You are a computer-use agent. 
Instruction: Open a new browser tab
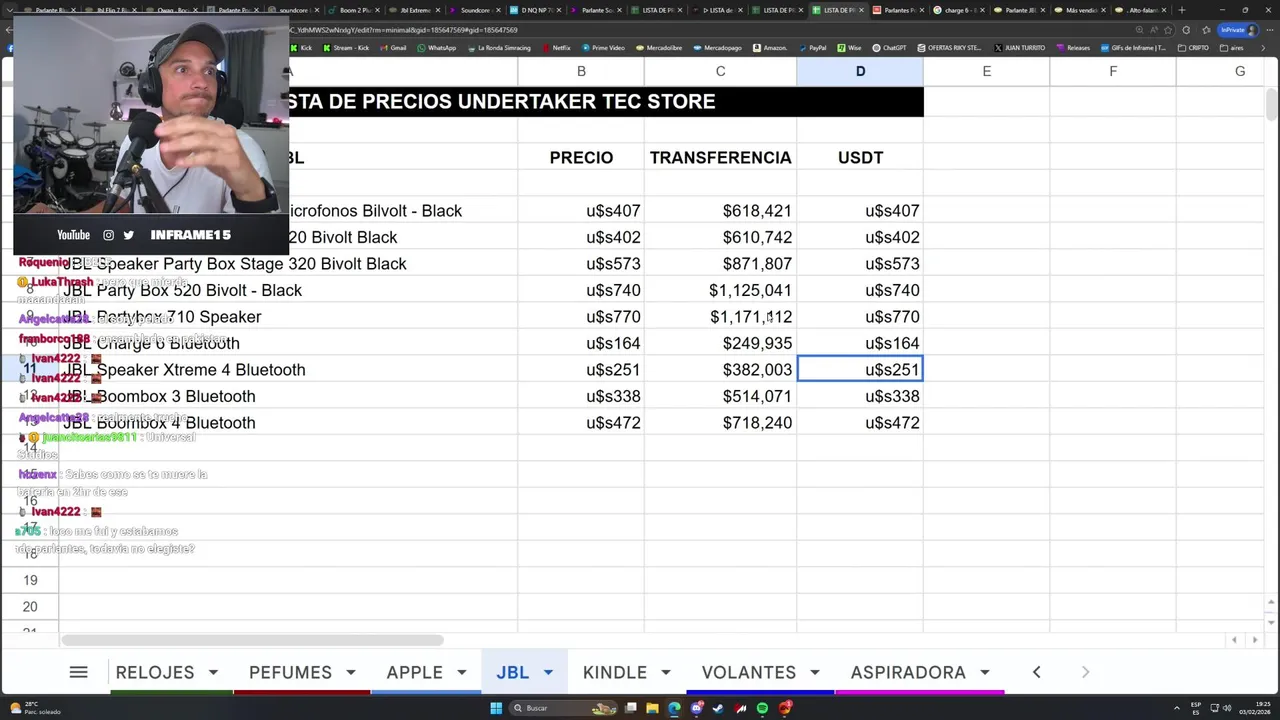coord(1181,10)
